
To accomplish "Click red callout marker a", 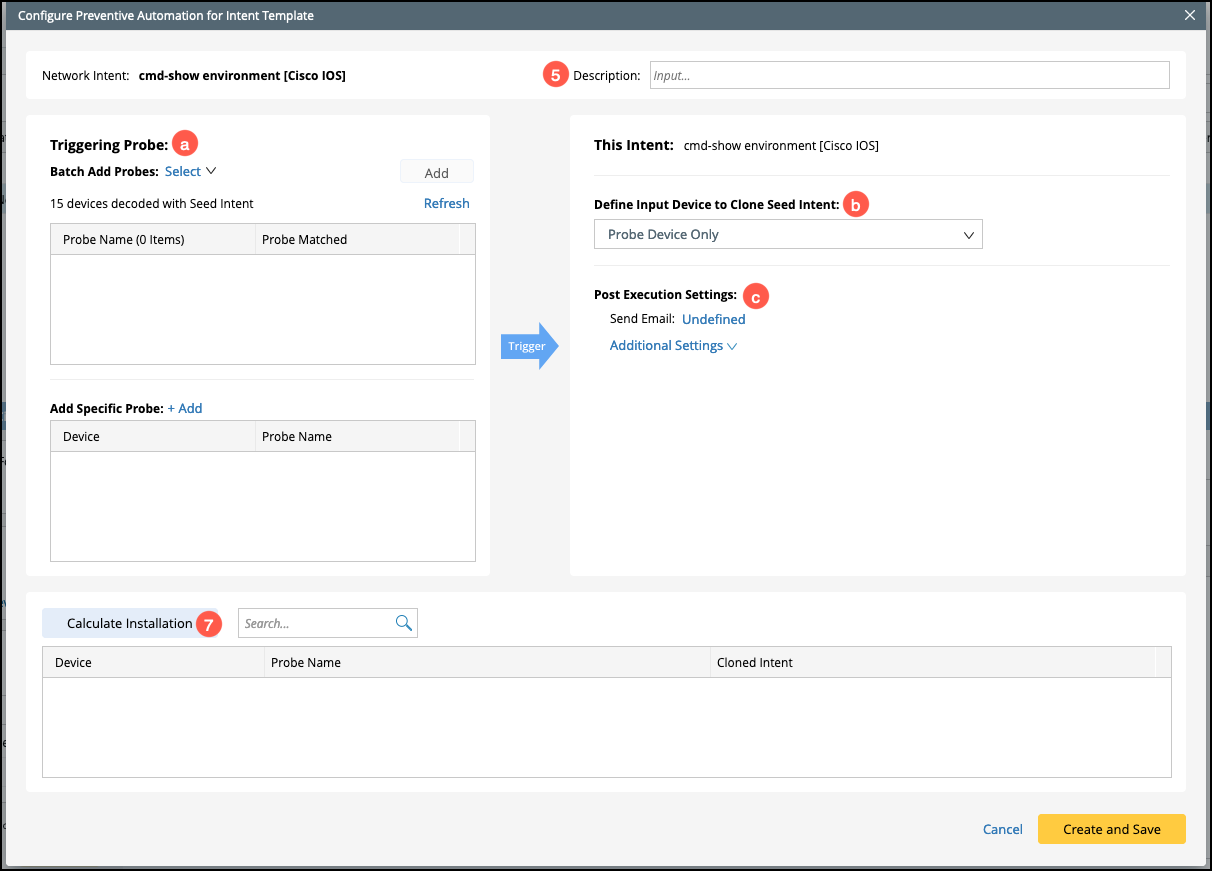I will pos(185,145).
